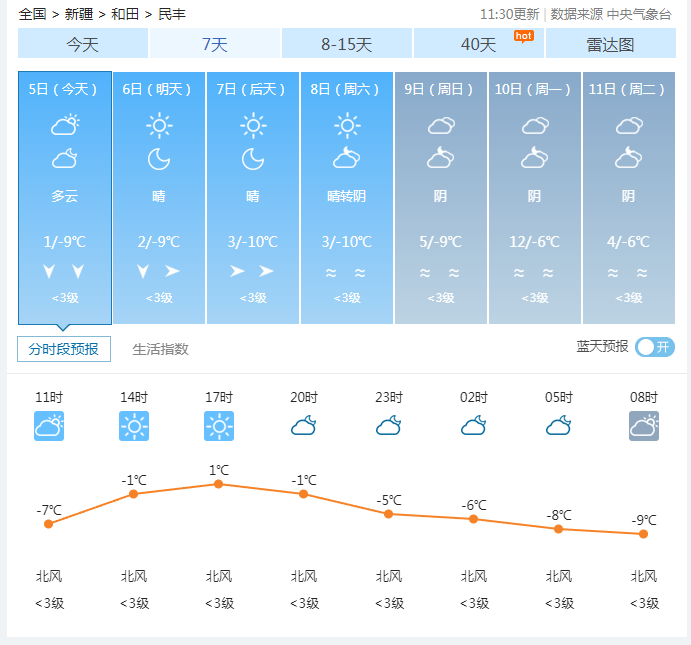Open the 雷达图 radar tab
Screen dimensions: 691x645
610,44
